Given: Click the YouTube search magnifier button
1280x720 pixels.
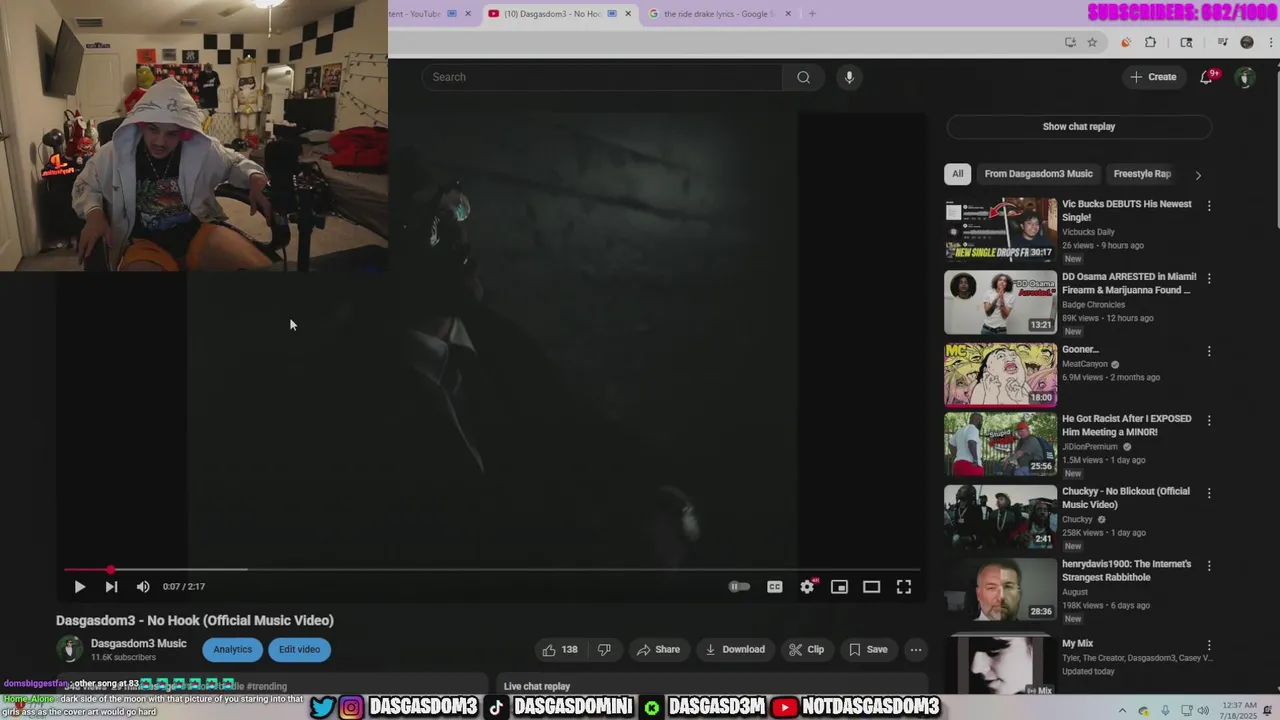Looking at the screenshot, I should pos(803,77).
